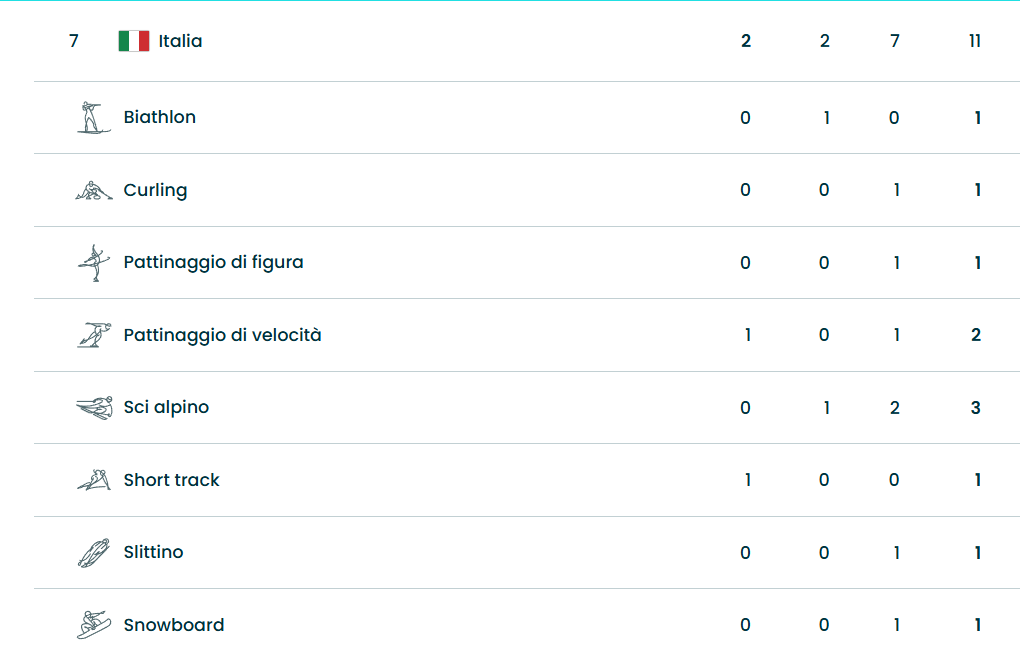Image resolution: width=1020 pixels, height=654 pixels.
Task: Collapse the Italia country row
Action: coord(180,41)
